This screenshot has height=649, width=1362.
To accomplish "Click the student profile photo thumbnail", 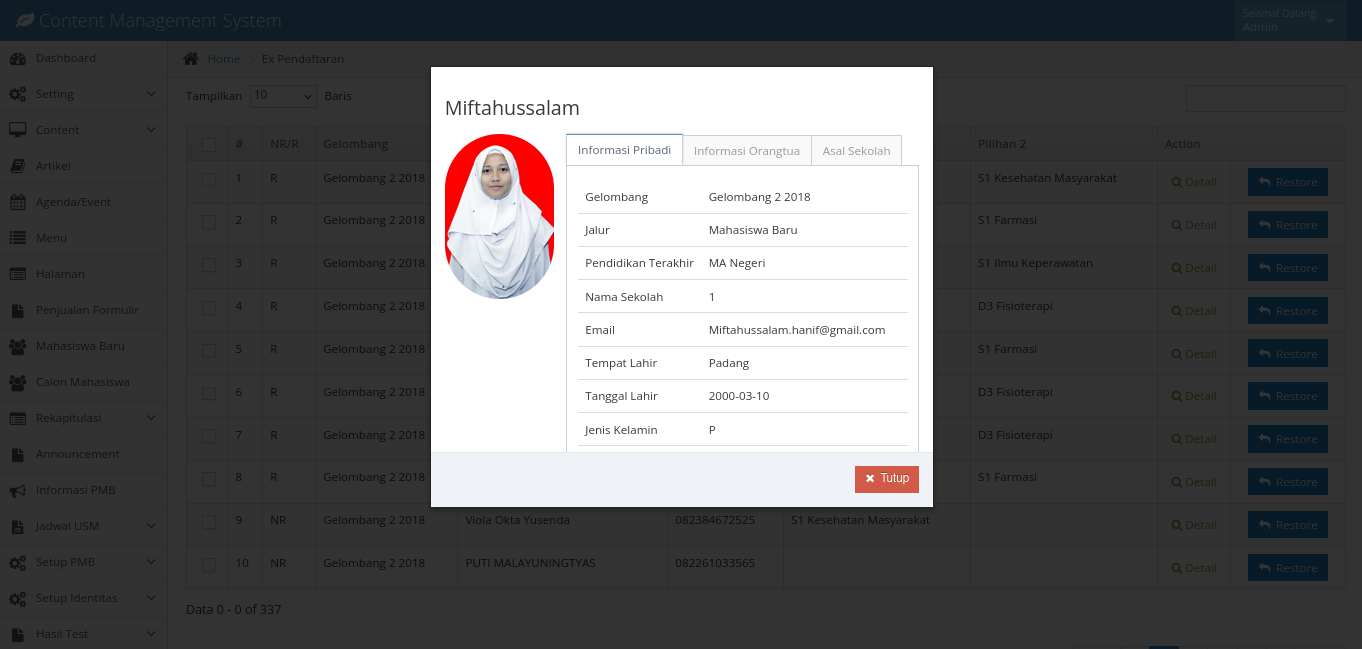I will (499, 216).
